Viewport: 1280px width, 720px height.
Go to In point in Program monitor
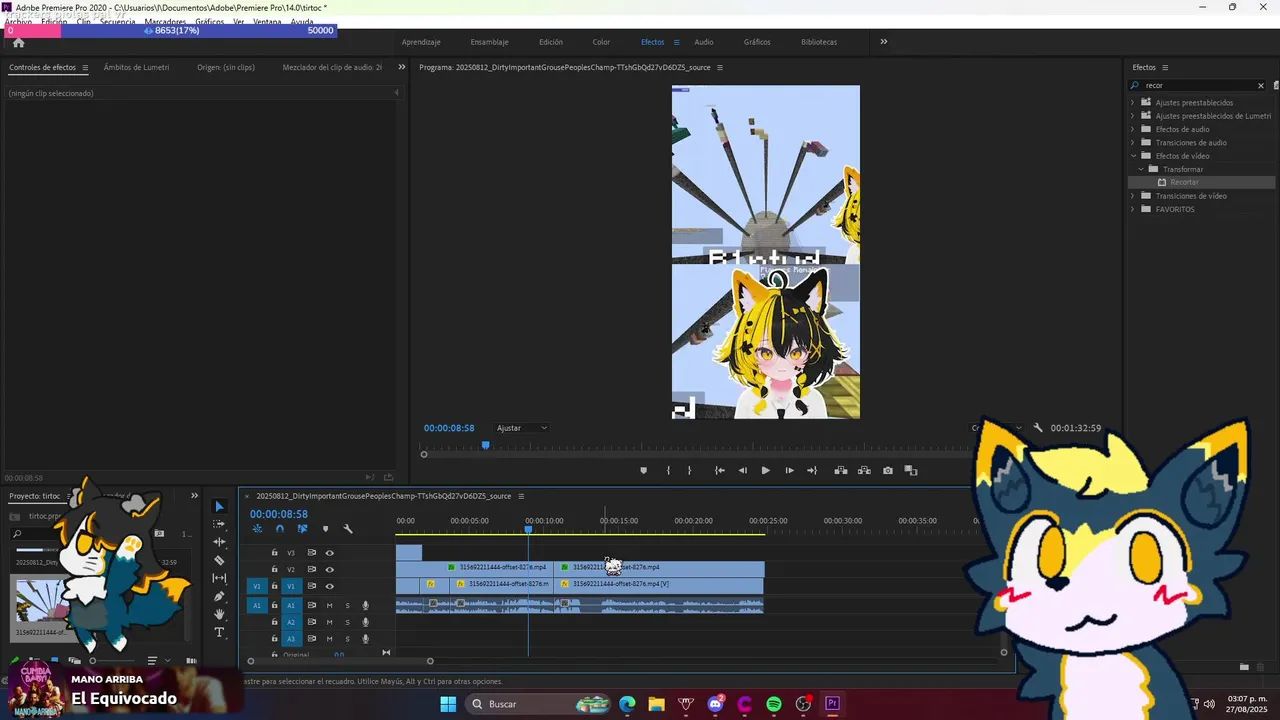click(719, 470)
